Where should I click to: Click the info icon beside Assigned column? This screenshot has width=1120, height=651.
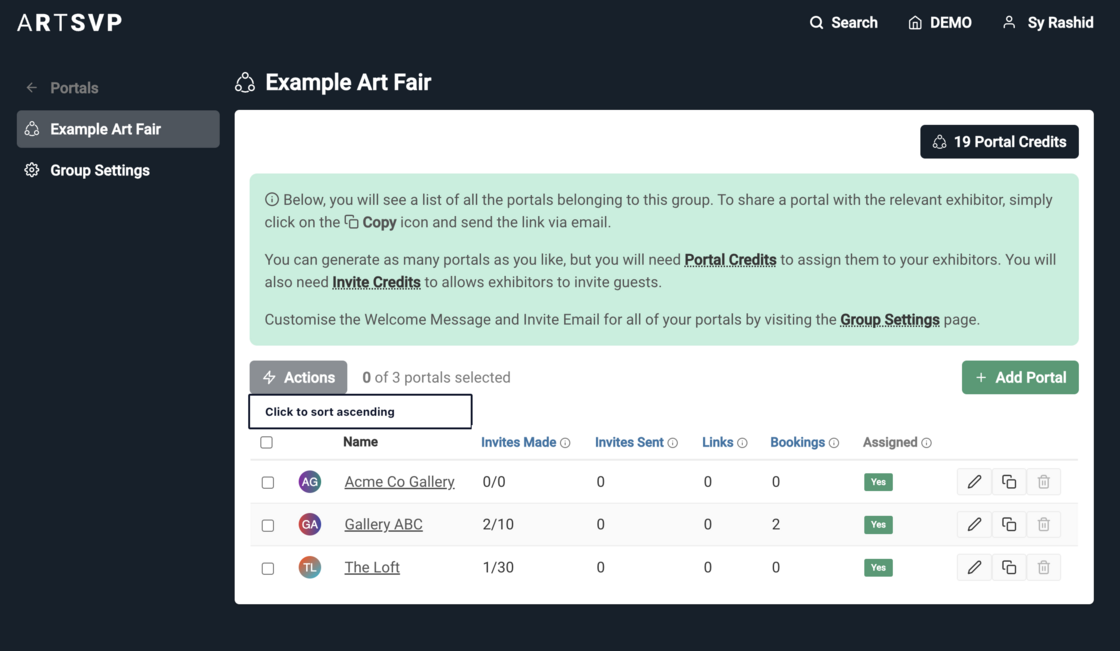click(x=927, y=443)
